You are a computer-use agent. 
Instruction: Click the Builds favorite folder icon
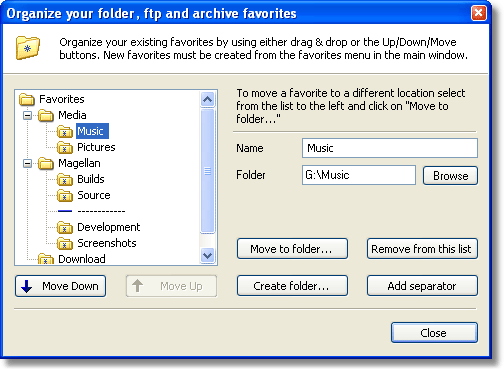pos(65,180)
